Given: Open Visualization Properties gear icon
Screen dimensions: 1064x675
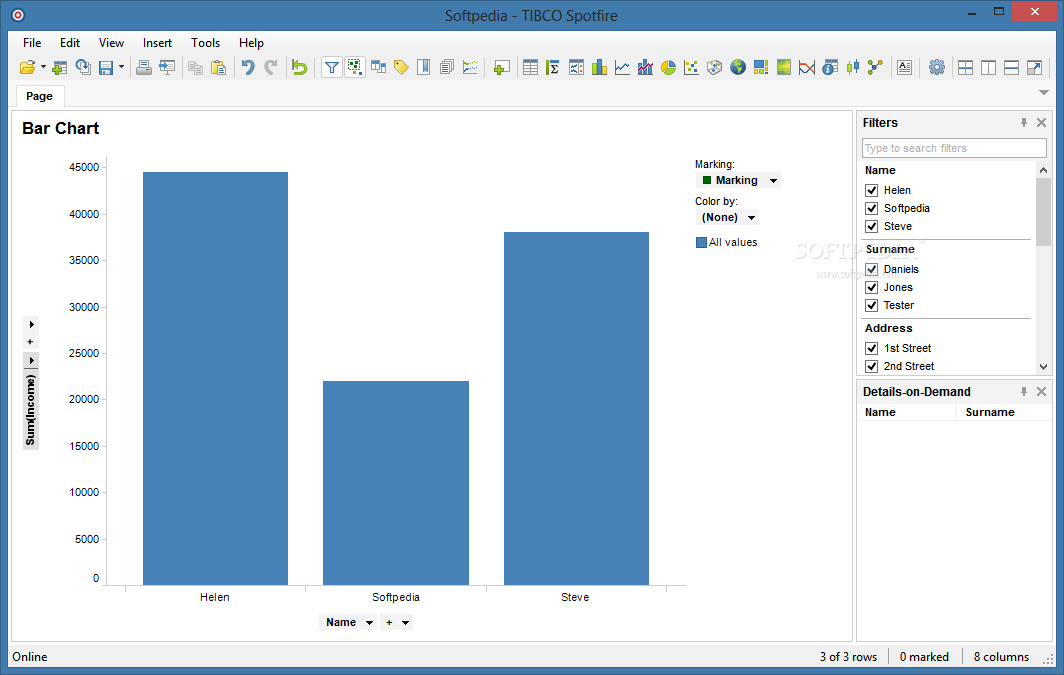Looking at the screenshot, I should 937,67.
